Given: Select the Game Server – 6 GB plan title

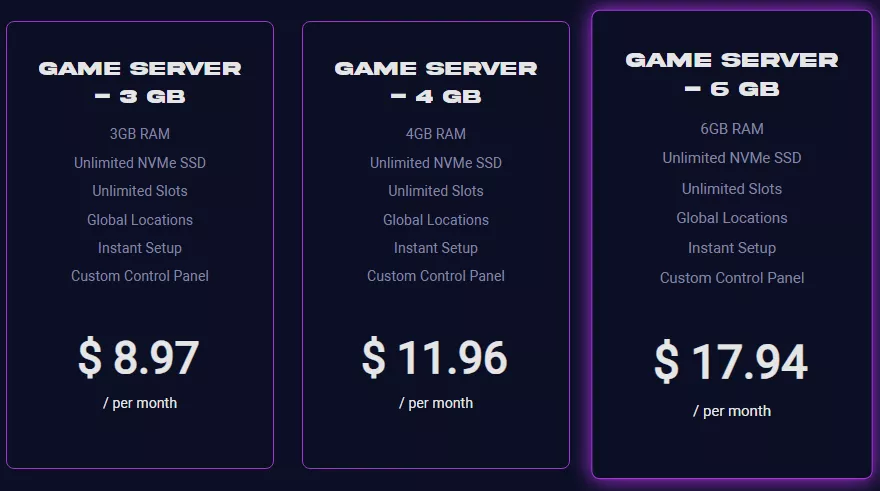Looking at the screenshot, I should click(732, 75).
